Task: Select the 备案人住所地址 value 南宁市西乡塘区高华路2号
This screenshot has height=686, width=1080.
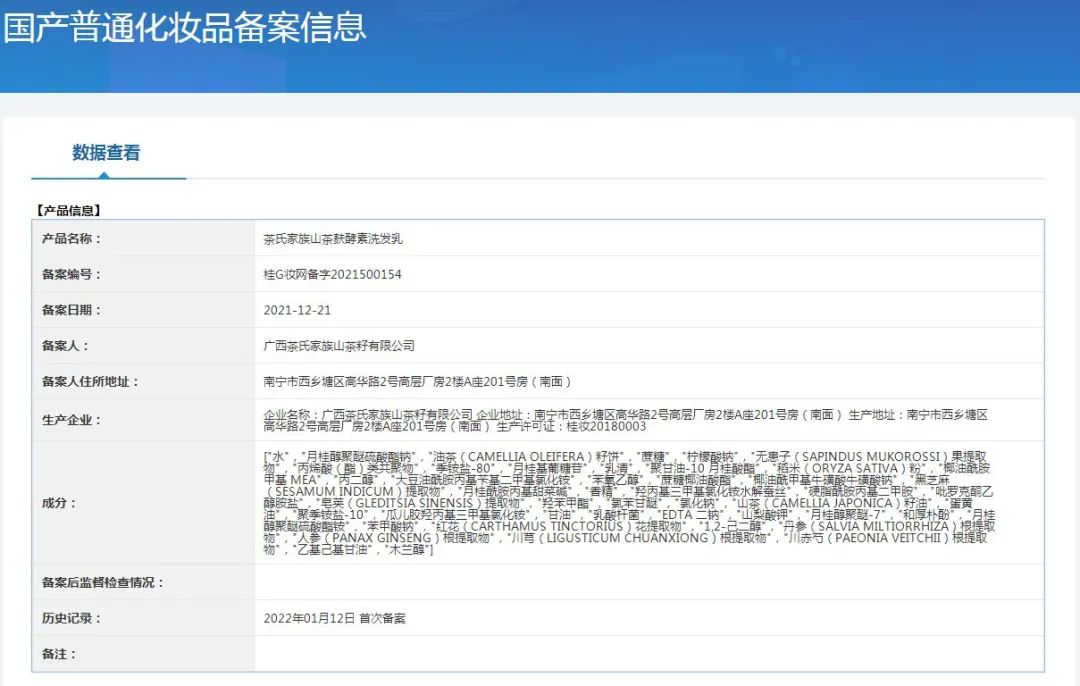Action: 417,382
